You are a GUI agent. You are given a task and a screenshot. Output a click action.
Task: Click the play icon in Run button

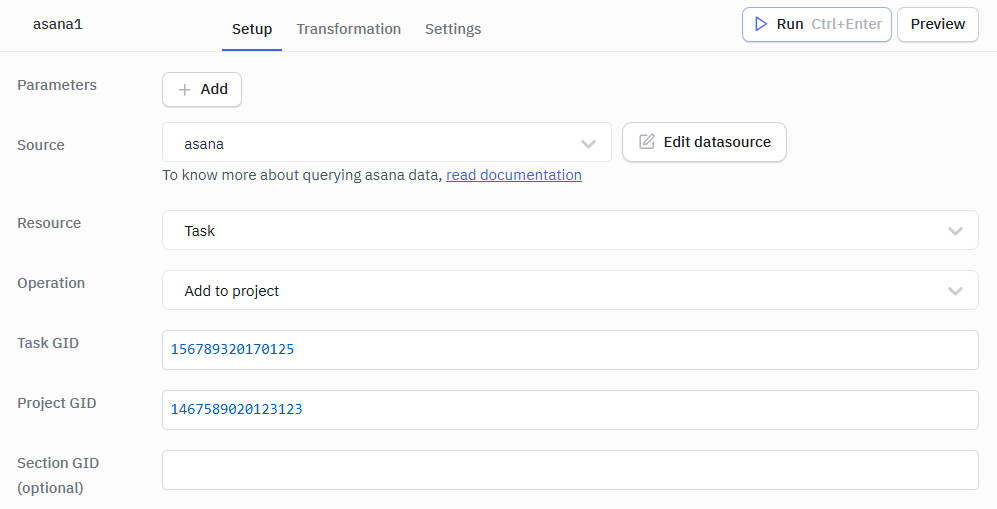[760, 24]
